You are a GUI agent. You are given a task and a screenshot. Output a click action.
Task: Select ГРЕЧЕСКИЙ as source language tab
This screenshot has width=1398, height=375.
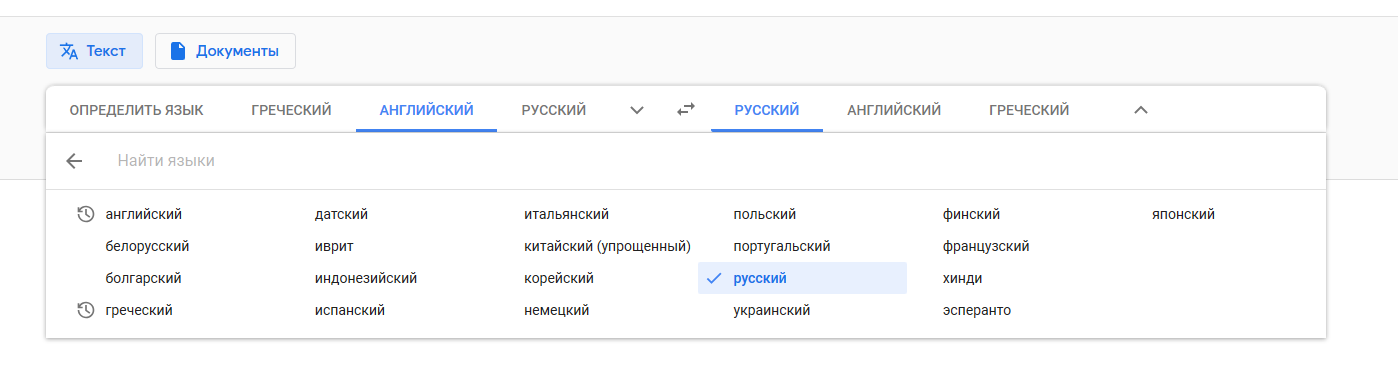click(x=292, y=110)
